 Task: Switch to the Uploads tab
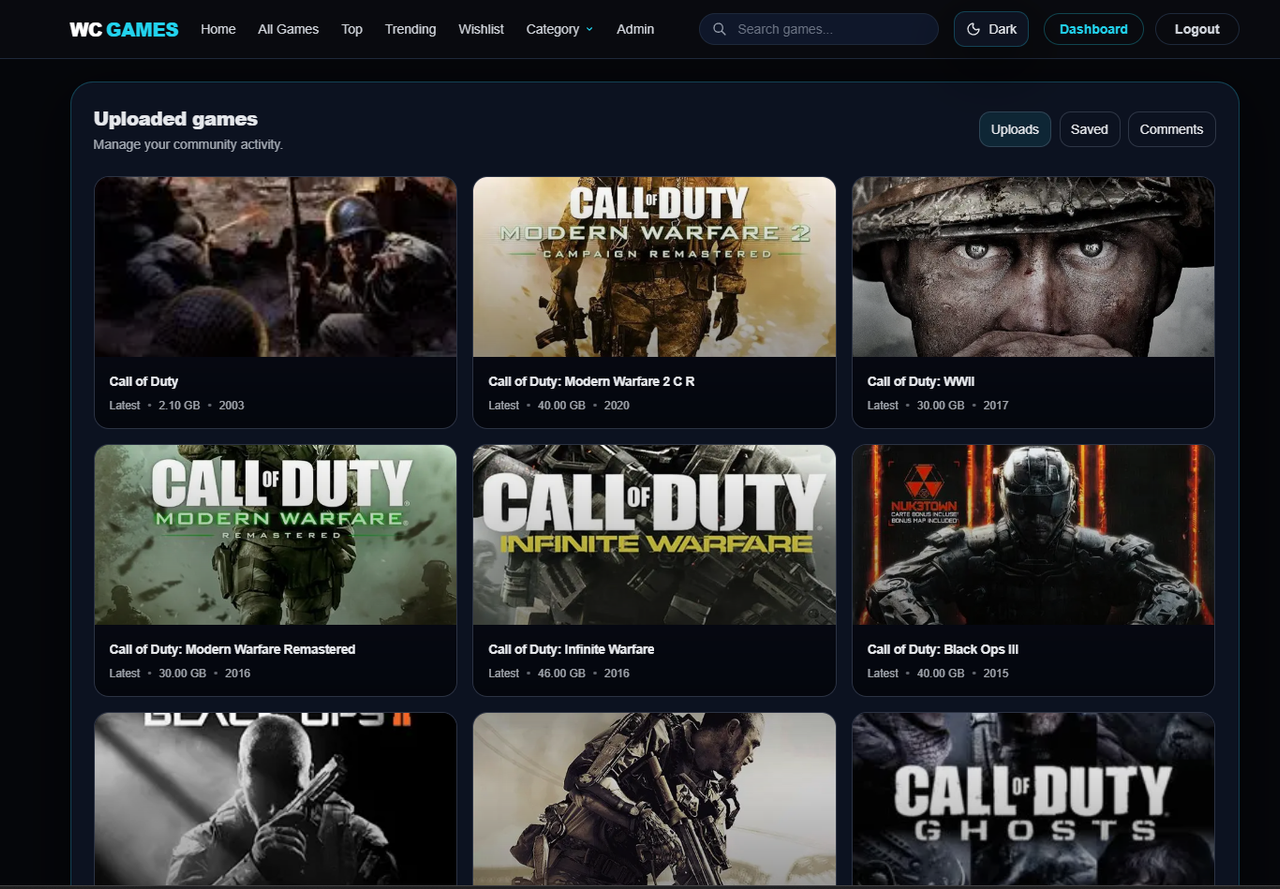tap(1015, 129)
